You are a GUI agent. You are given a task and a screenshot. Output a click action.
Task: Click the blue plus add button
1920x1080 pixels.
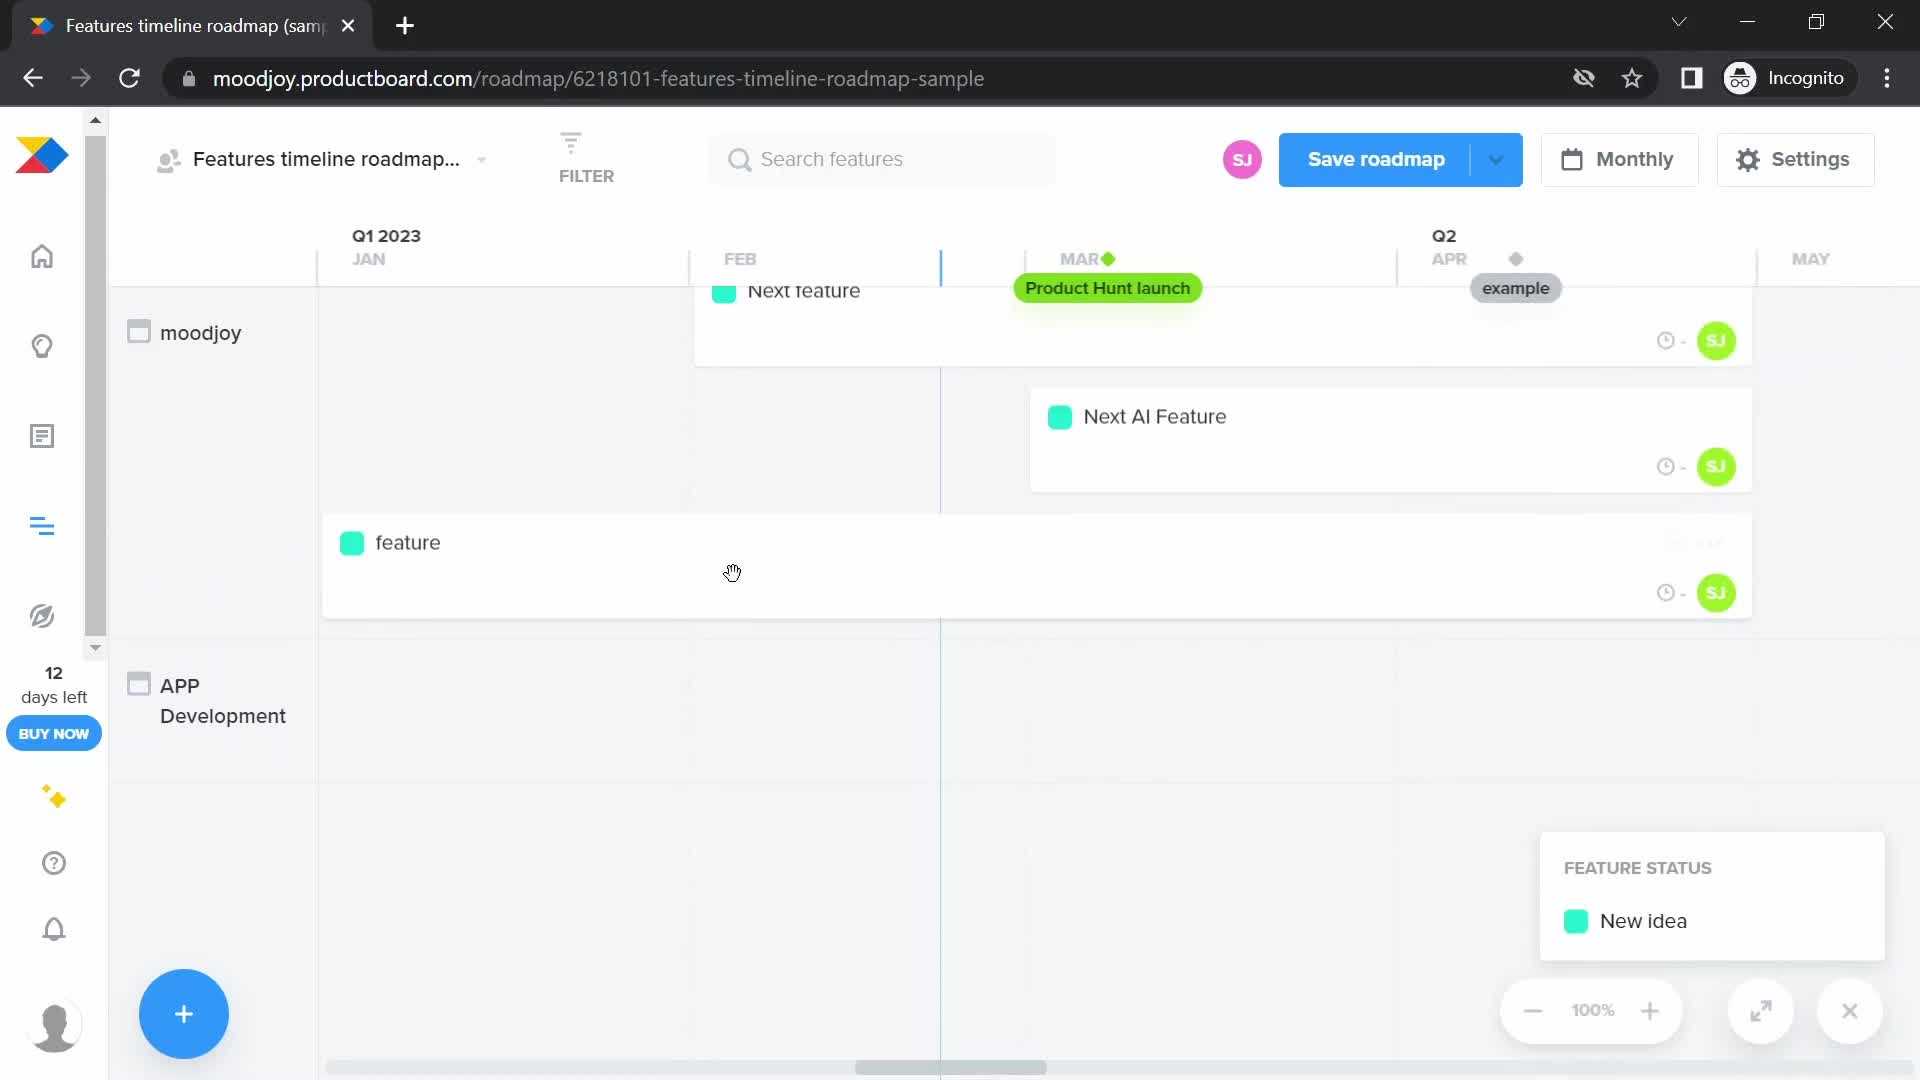[x=184, y=1014]
